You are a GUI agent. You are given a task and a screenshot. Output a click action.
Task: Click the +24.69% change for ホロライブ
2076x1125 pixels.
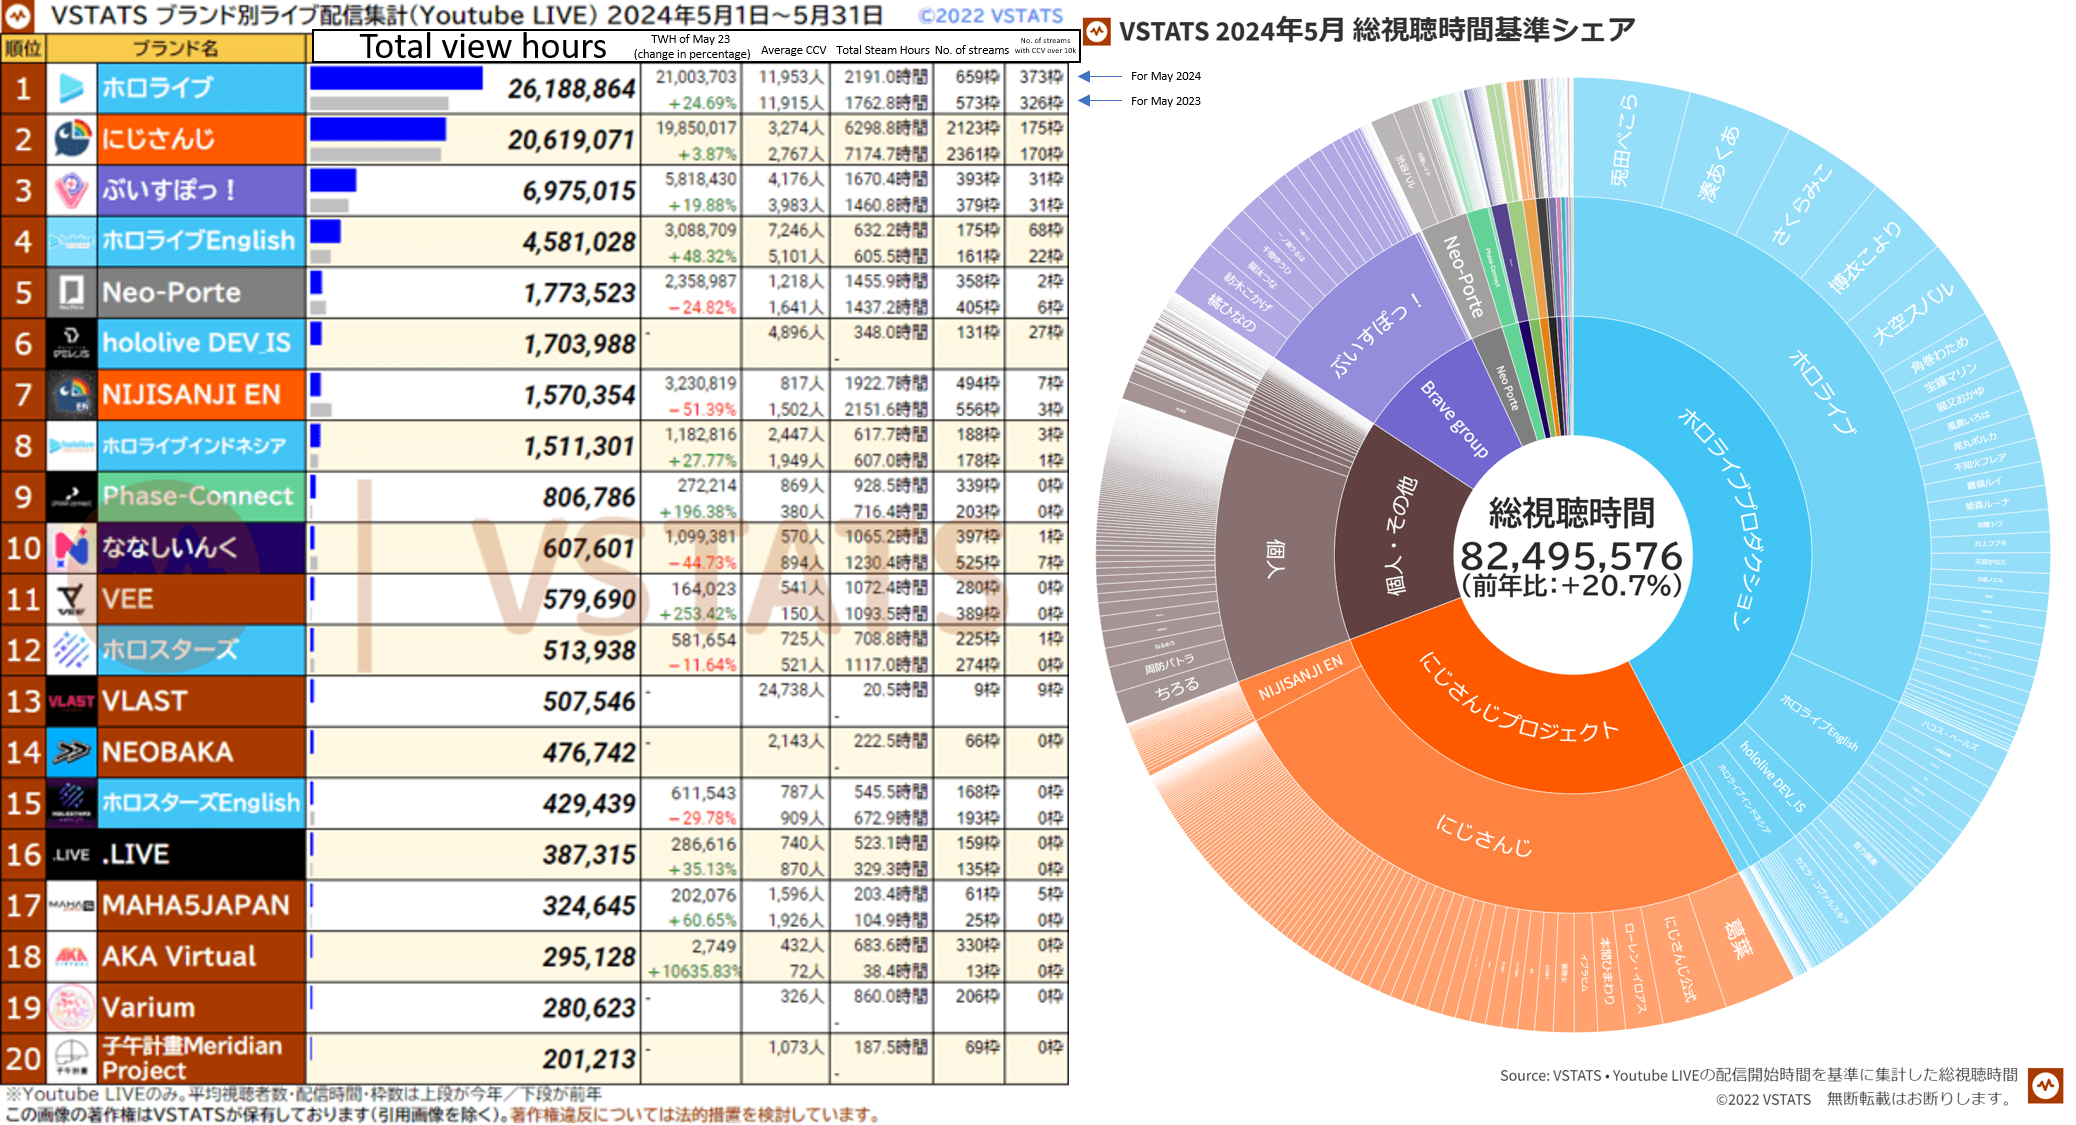click(x=702, y=103)
